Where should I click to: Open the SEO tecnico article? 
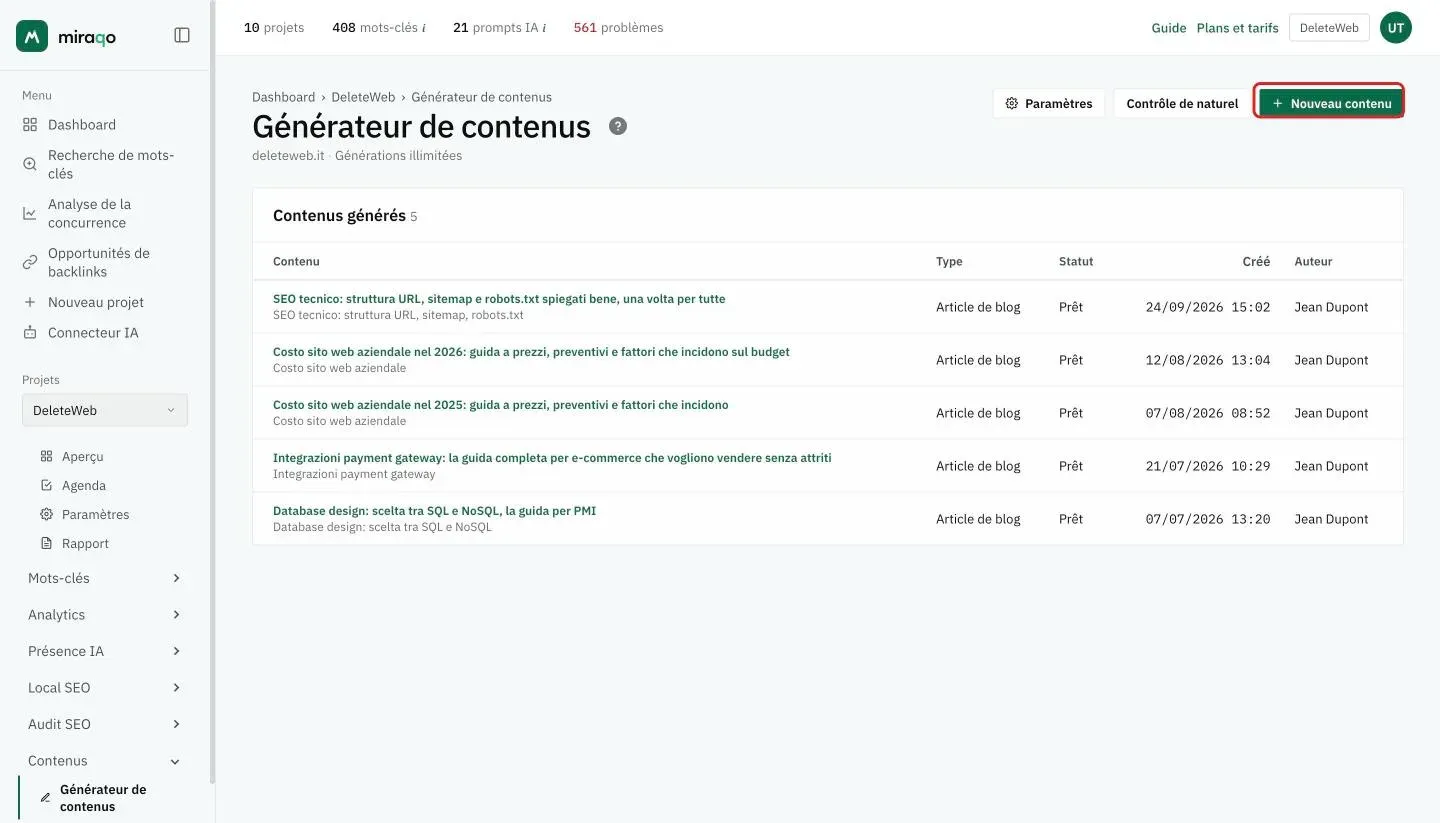pyautogui.click(x=499, y=299)
